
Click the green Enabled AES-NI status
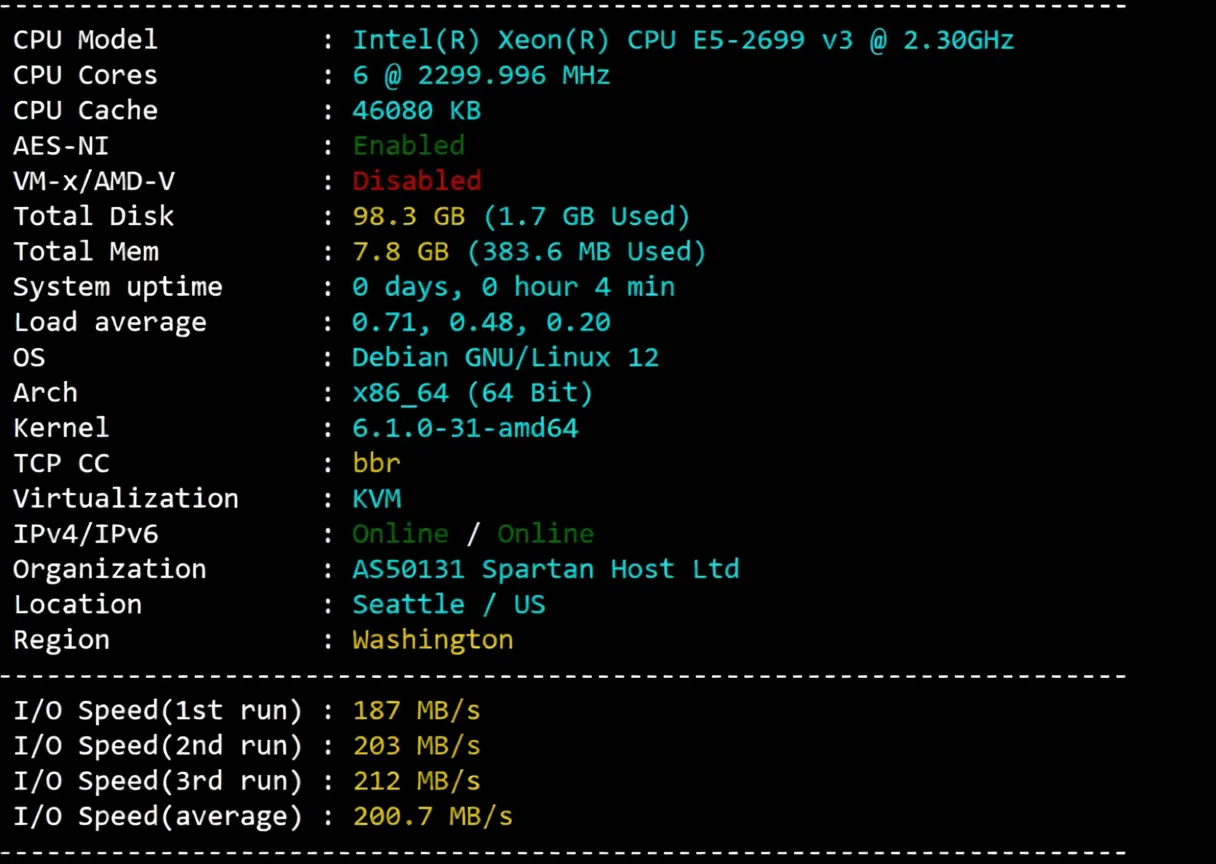click(408, 145)
